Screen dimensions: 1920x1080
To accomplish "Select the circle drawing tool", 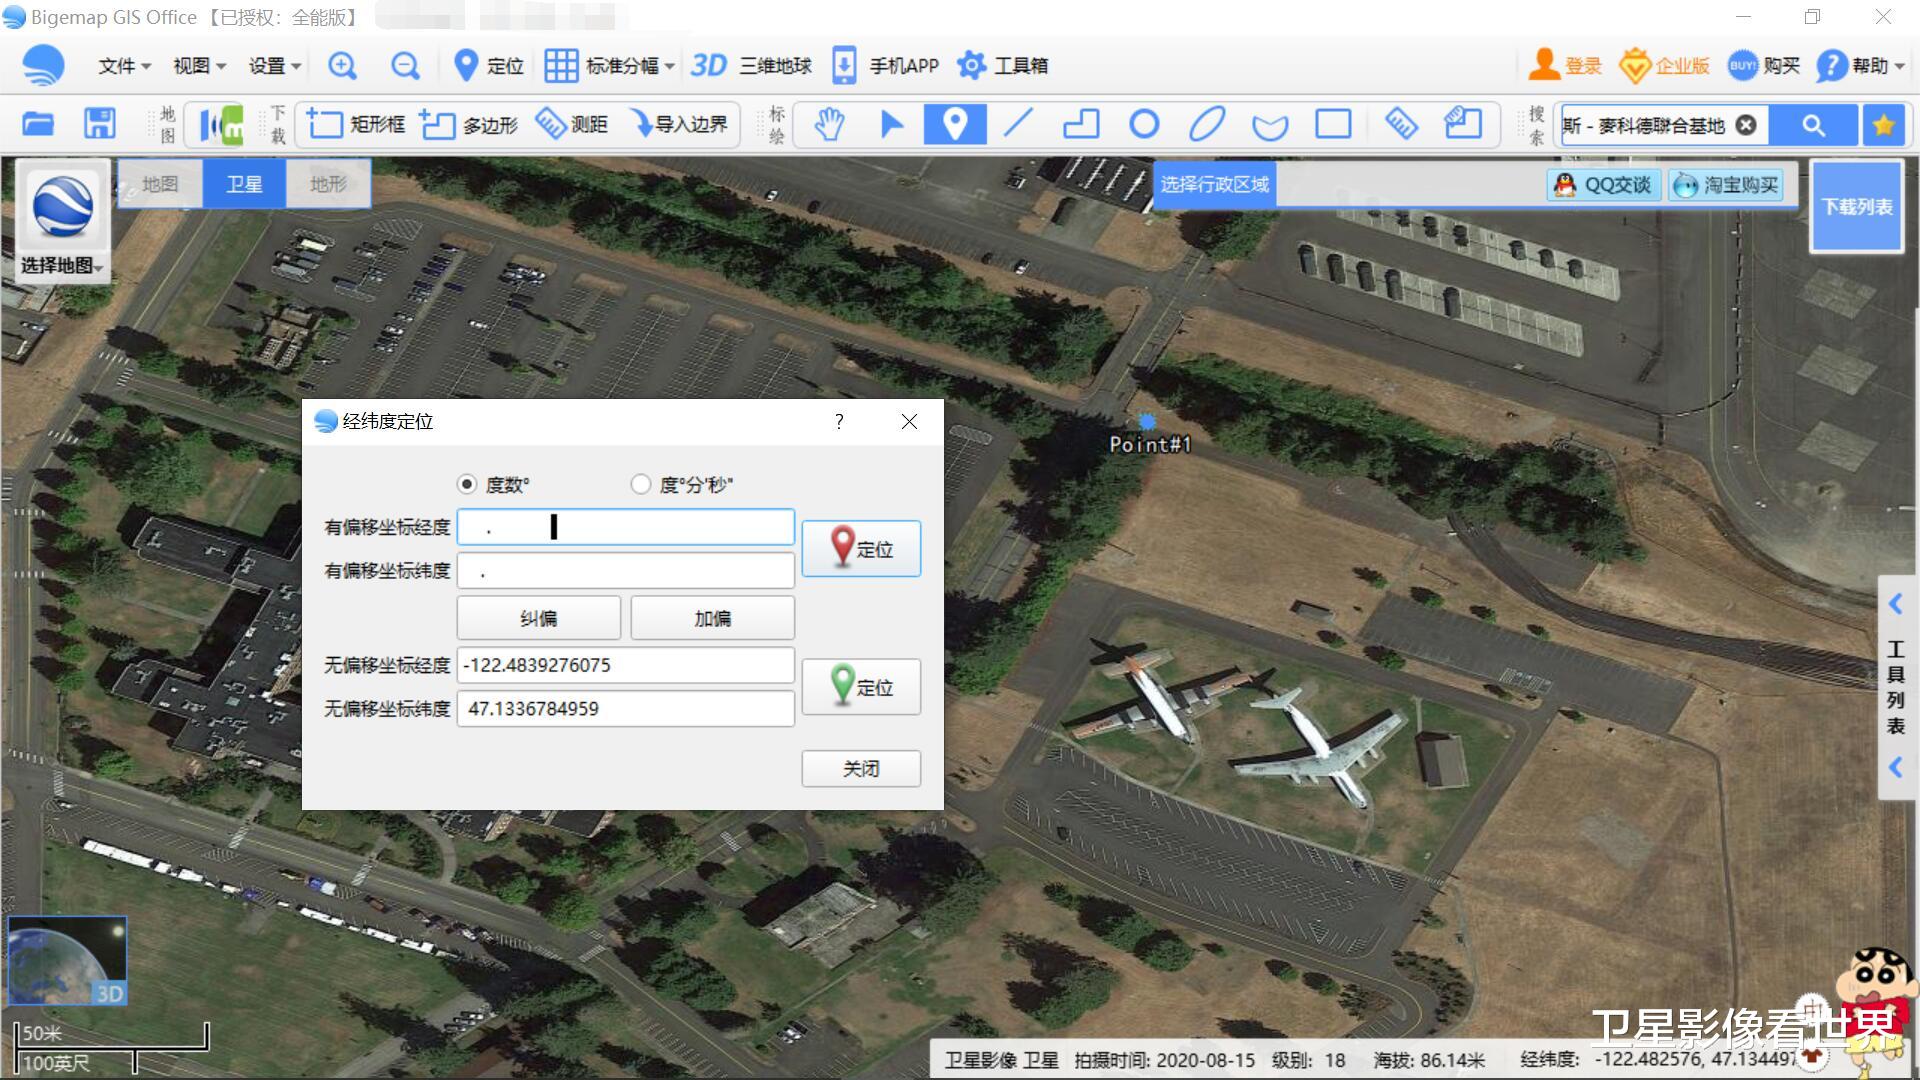I will pos(1144,124).
